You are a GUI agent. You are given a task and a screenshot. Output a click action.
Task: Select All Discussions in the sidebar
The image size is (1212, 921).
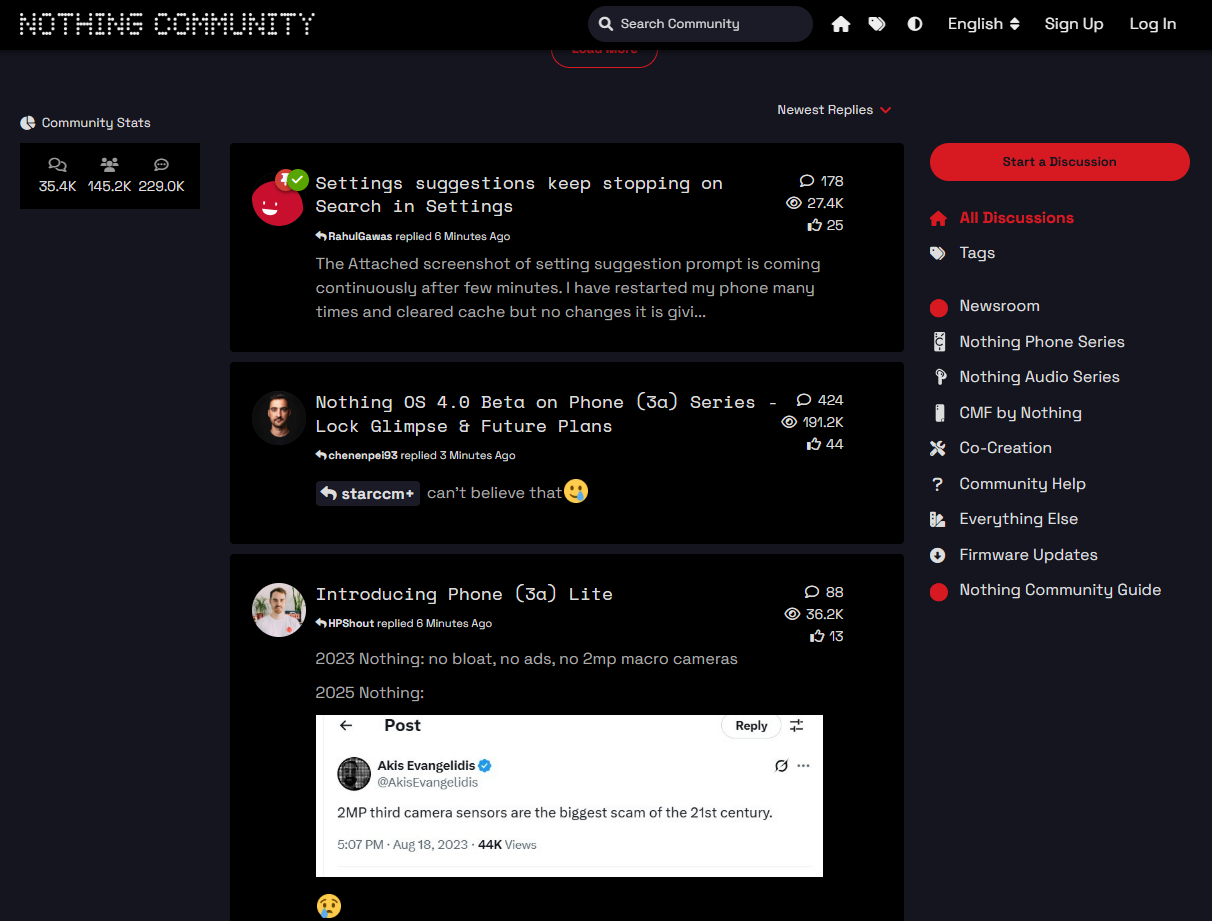point(1016,217)
